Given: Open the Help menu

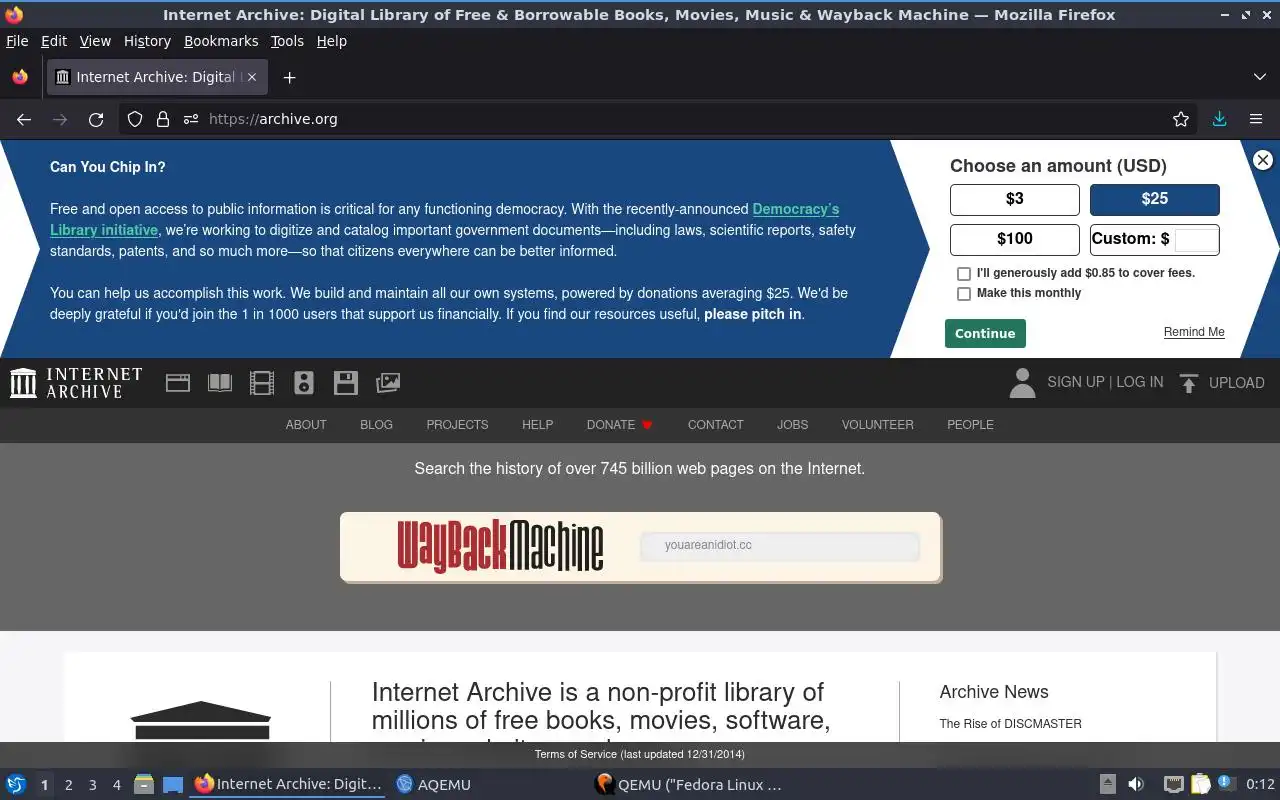Looking at the screenshot, I should [x=332, y=41].
